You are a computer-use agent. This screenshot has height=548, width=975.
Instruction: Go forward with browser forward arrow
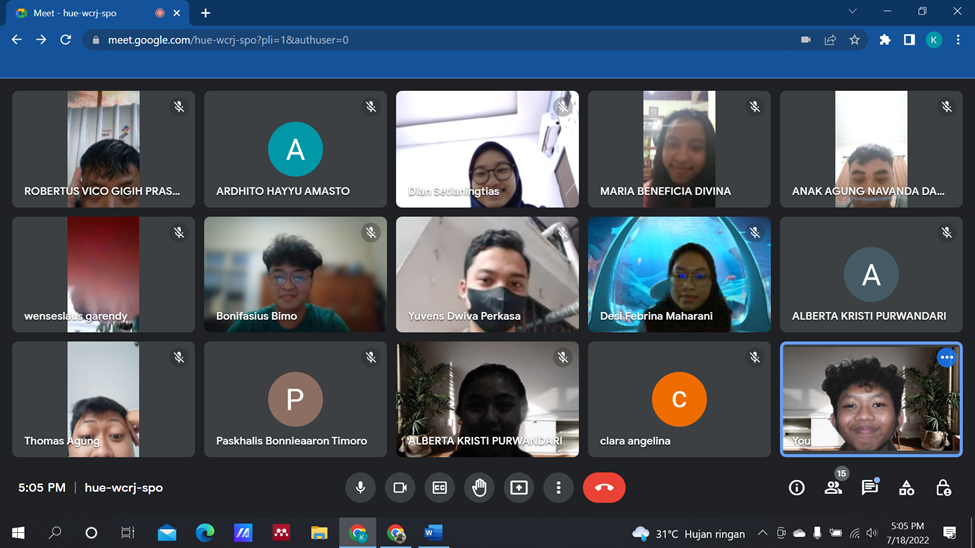click(41, 40)
